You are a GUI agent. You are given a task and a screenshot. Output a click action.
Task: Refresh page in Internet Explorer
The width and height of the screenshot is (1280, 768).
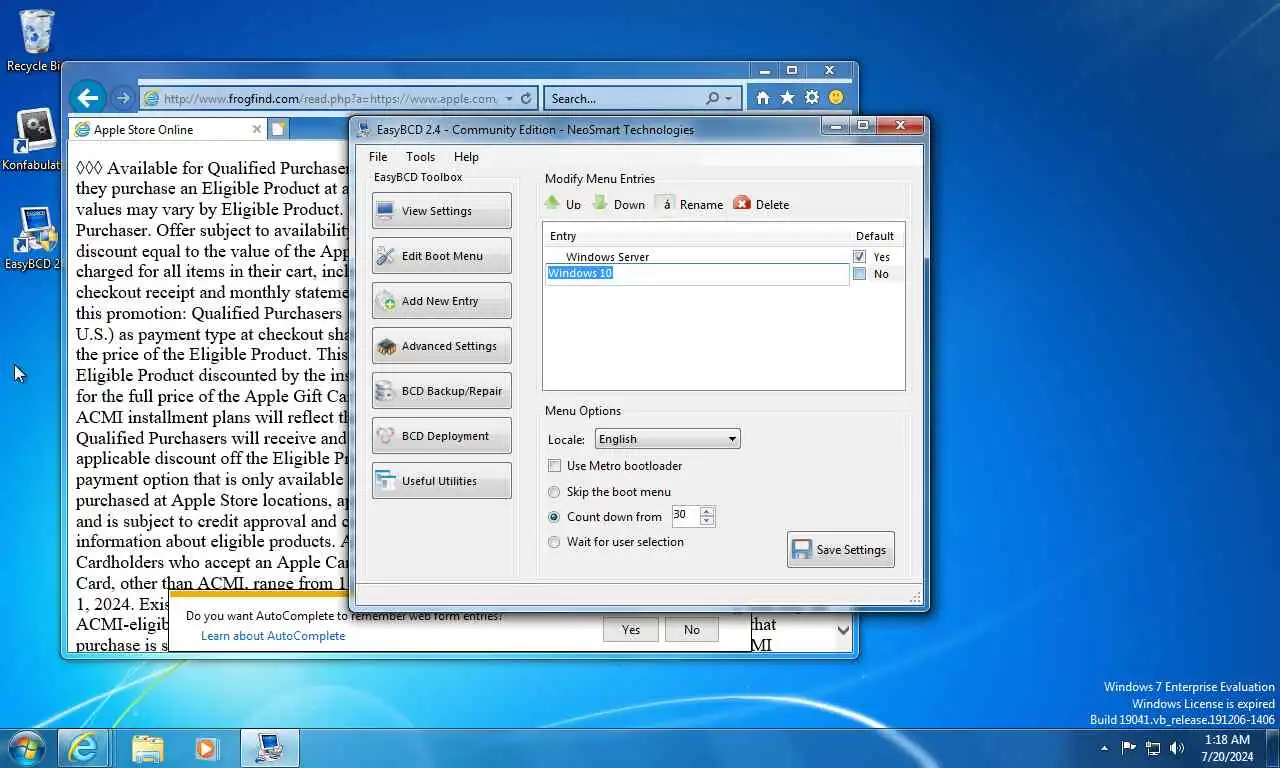[527, 98]
